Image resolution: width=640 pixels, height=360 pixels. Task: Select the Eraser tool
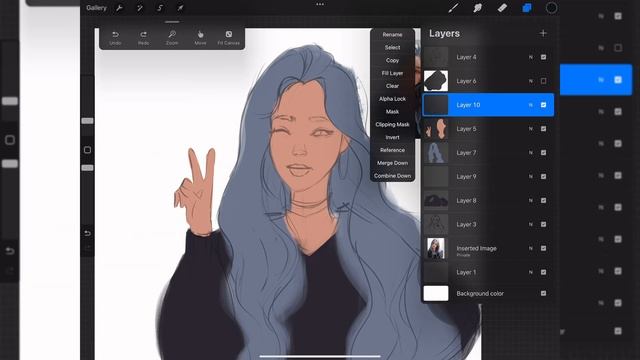point(502,8)
